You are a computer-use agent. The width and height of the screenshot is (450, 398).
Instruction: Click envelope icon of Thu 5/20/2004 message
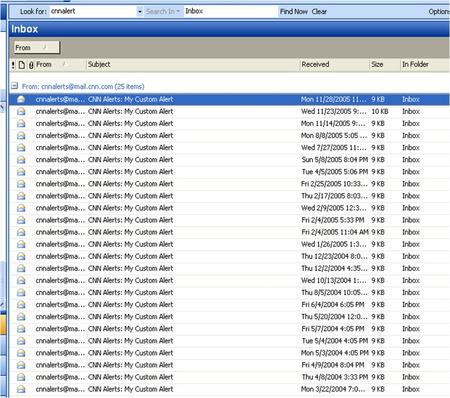click(x=21, y=317)
